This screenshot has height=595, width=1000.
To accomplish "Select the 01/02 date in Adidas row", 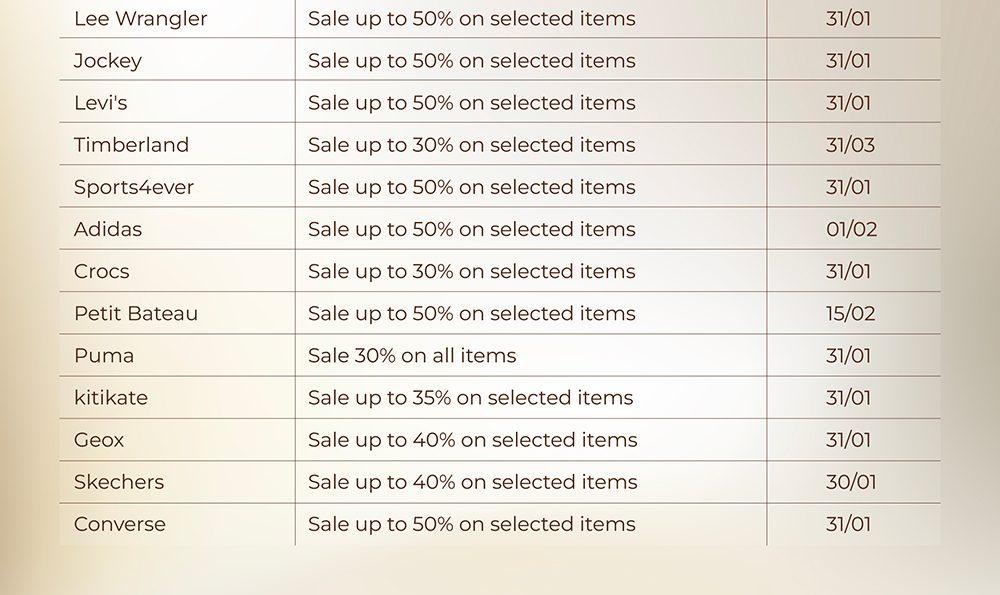I will pos(851,229).
